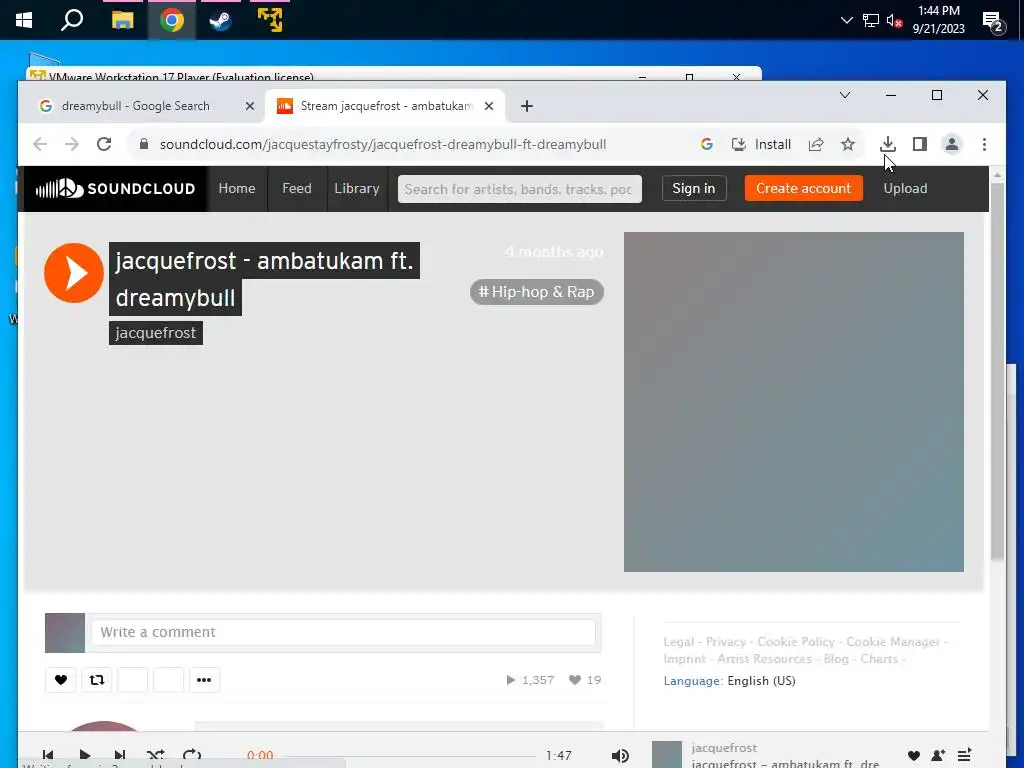Focus the SoundCloud search box
This screenshot has width=1024, height=768.
click(x=520, y=189)
